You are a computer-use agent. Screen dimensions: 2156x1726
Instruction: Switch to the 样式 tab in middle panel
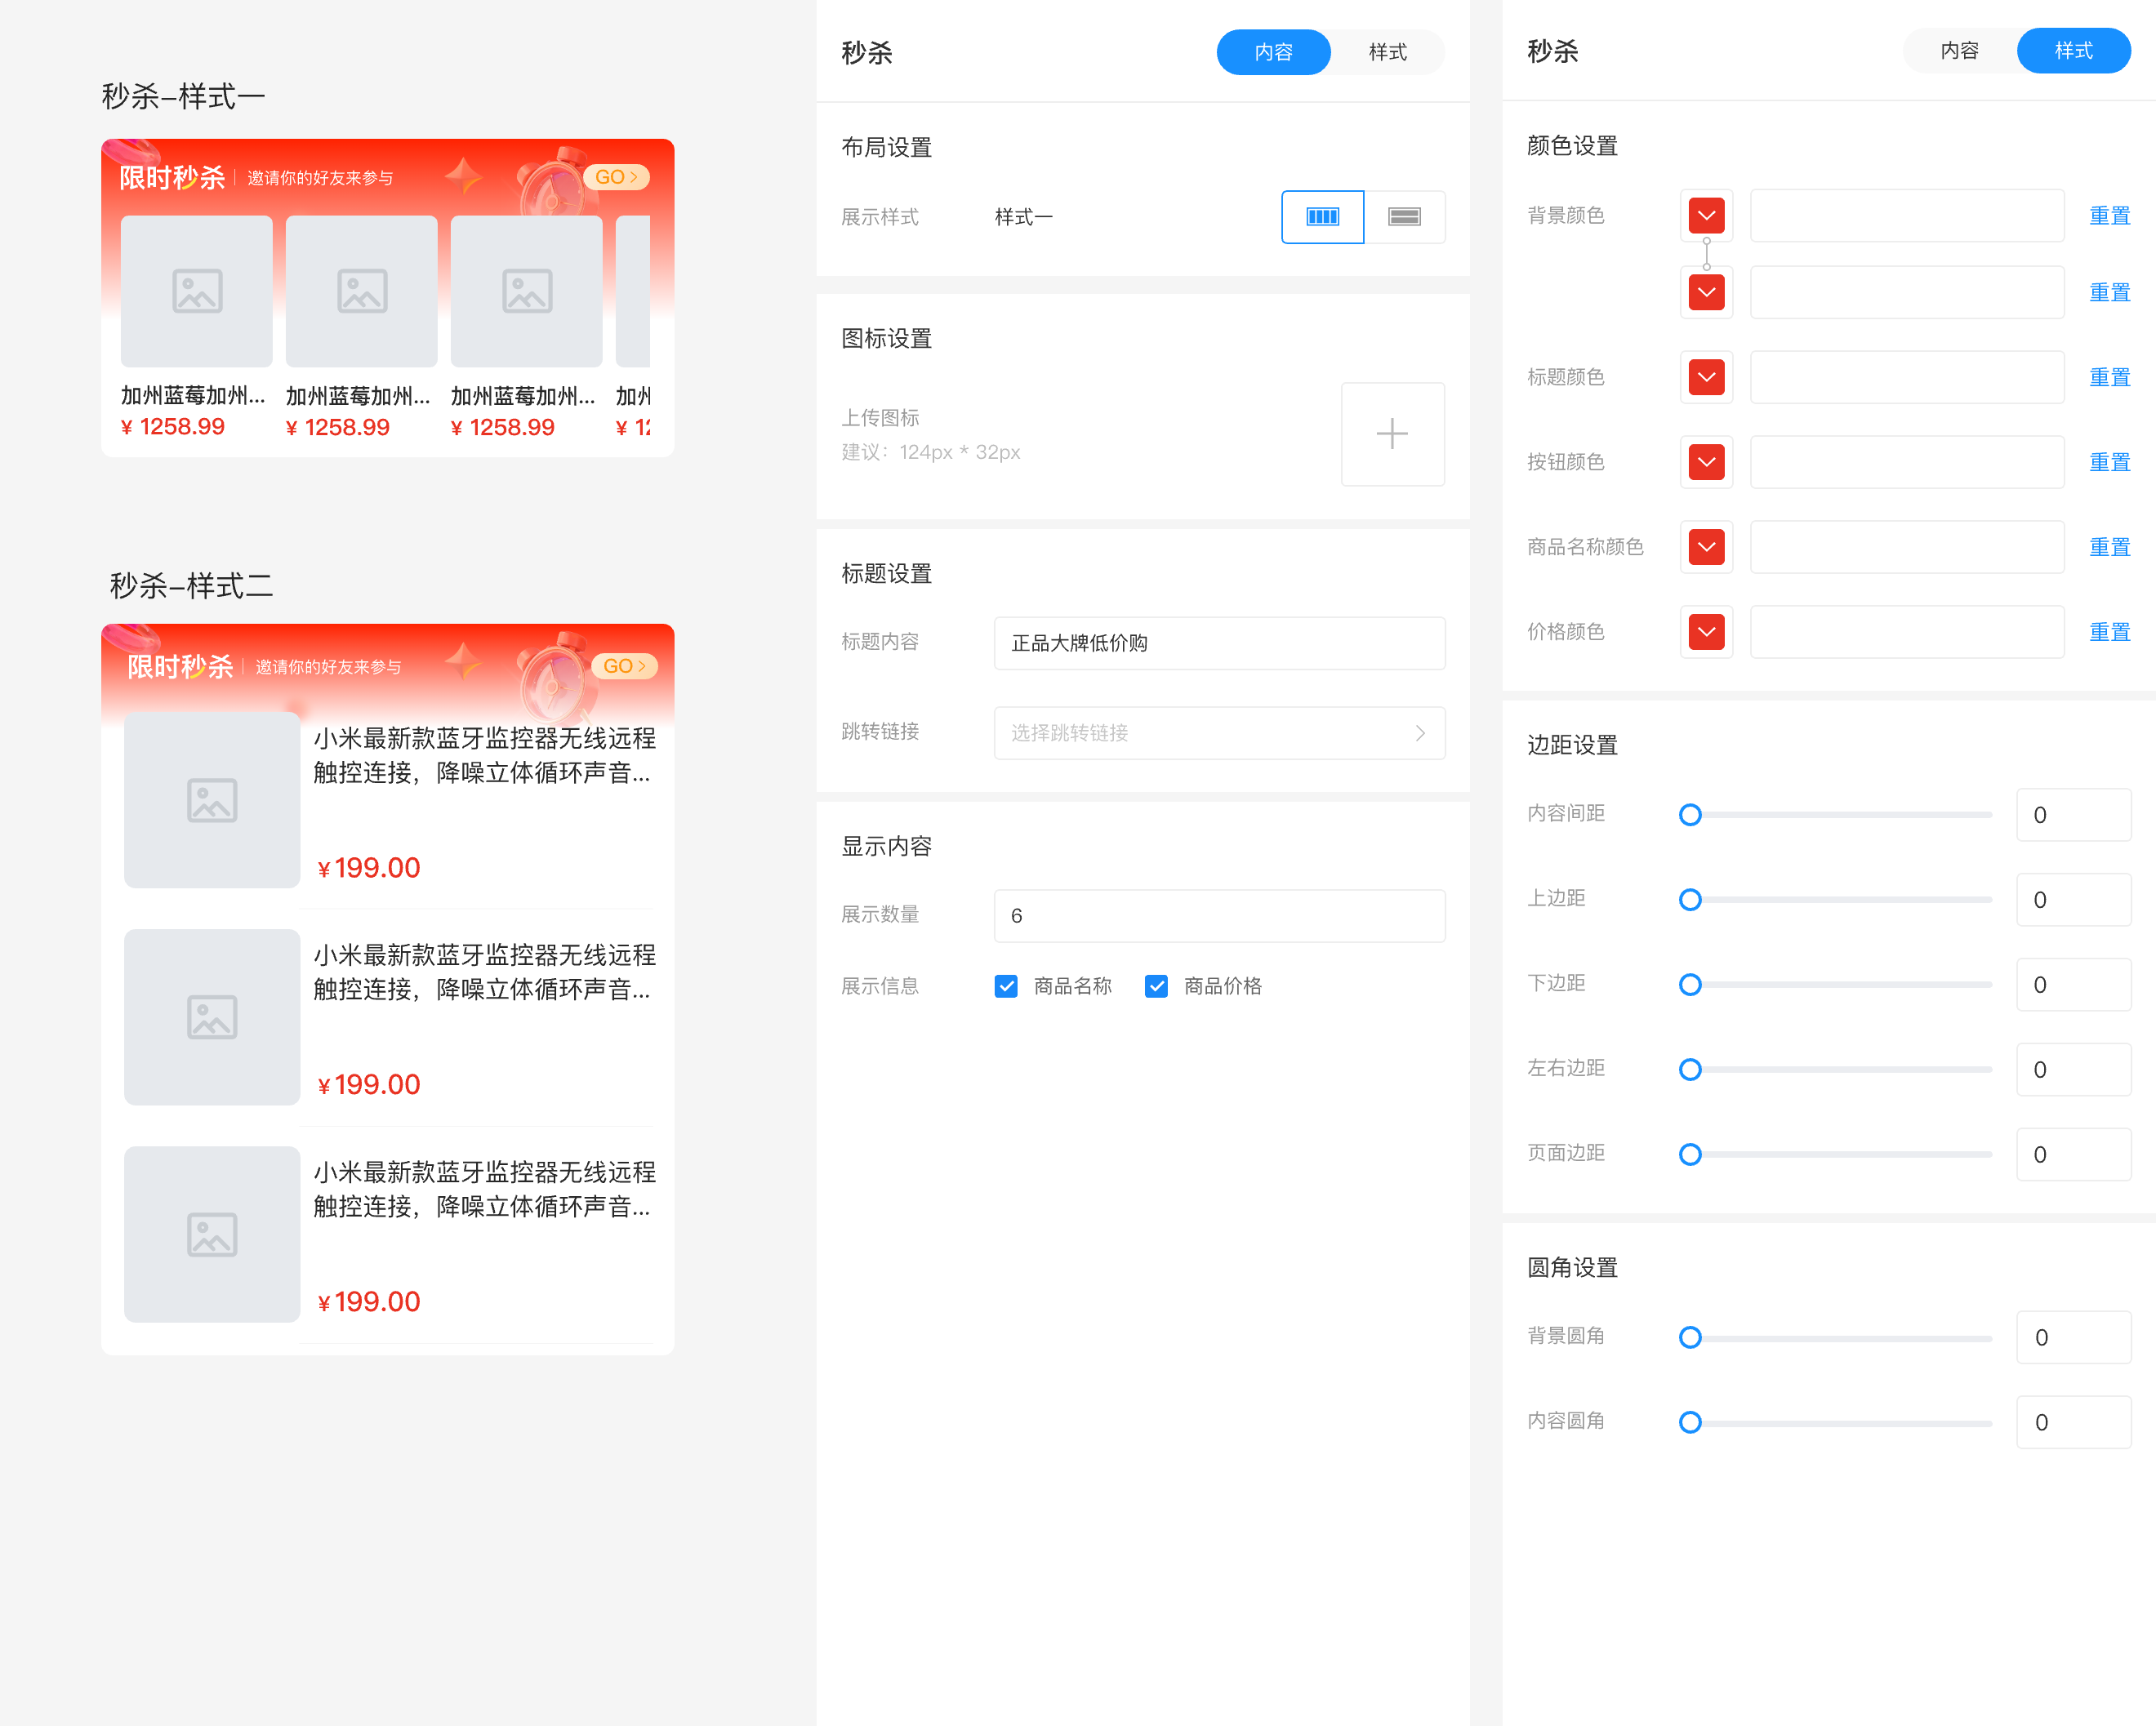[1387, 52]
